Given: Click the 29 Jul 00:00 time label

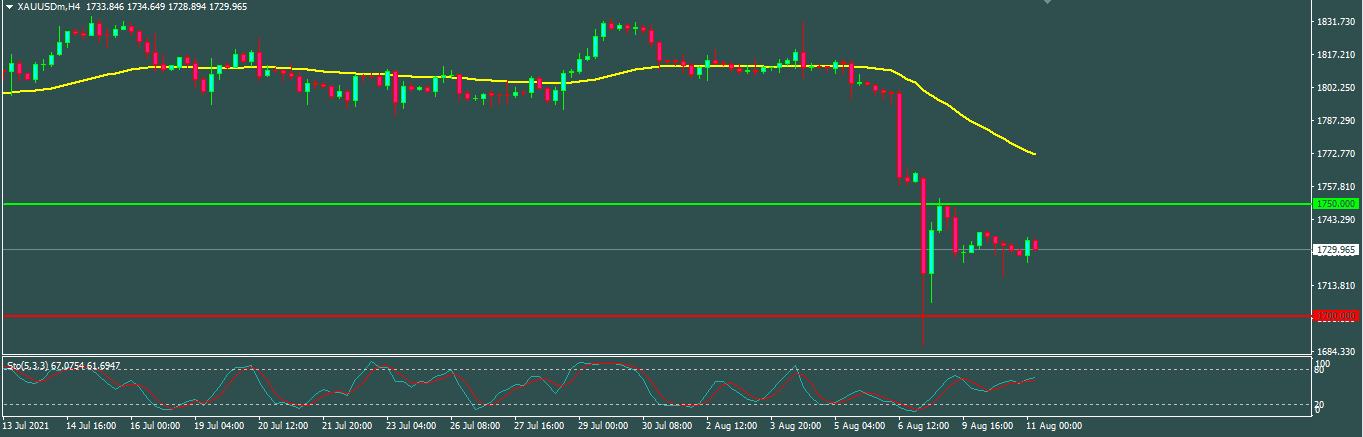Looking at the screenshot, I should (606, 425).
